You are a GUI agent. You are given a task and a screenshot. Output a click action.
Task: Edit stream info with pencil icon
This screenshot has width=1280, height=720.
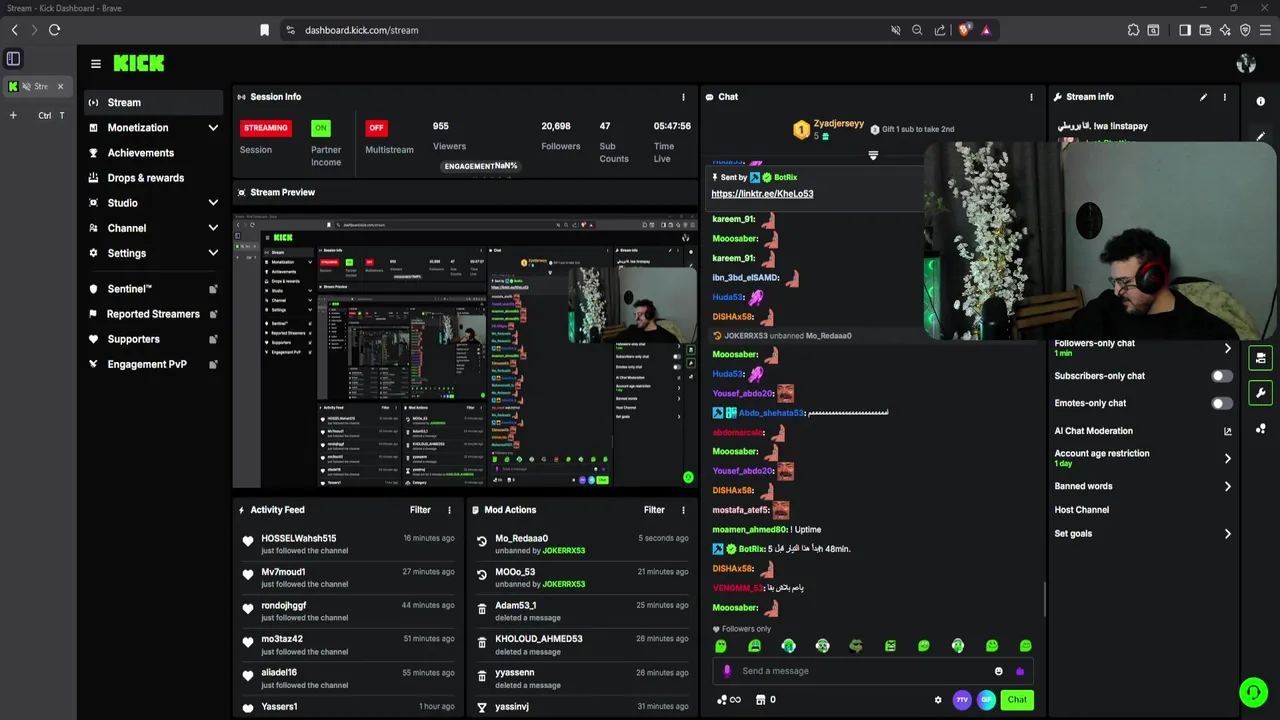tap(1203, 97)
